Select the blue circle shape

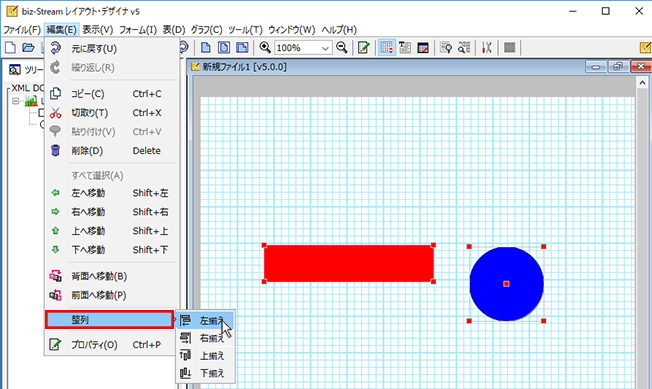[x=506, y=284]
